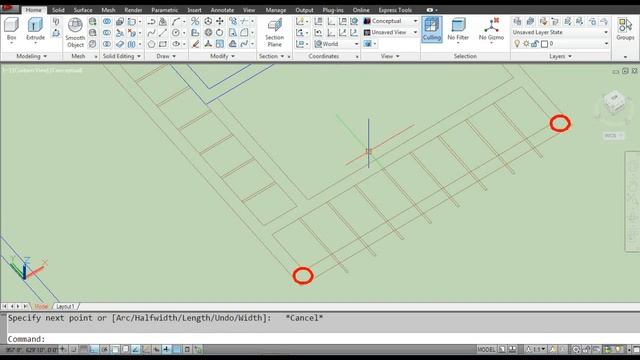640x360 pixels.
Task: Click the Section Plane tool
Action: [274, 33]
